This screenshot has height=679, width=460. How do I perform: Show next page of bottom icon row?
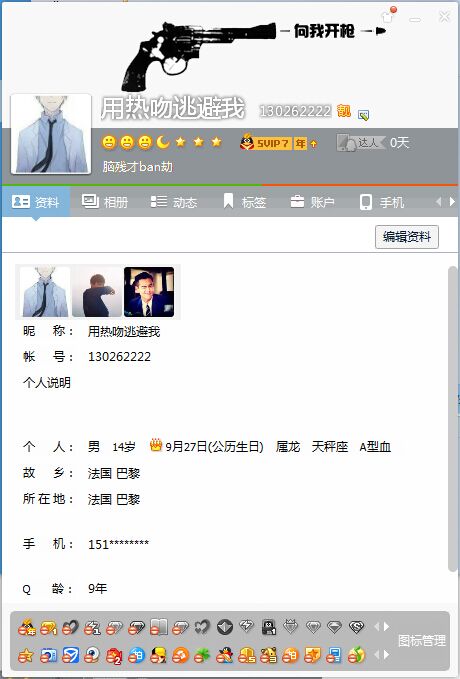click(385, 655)
